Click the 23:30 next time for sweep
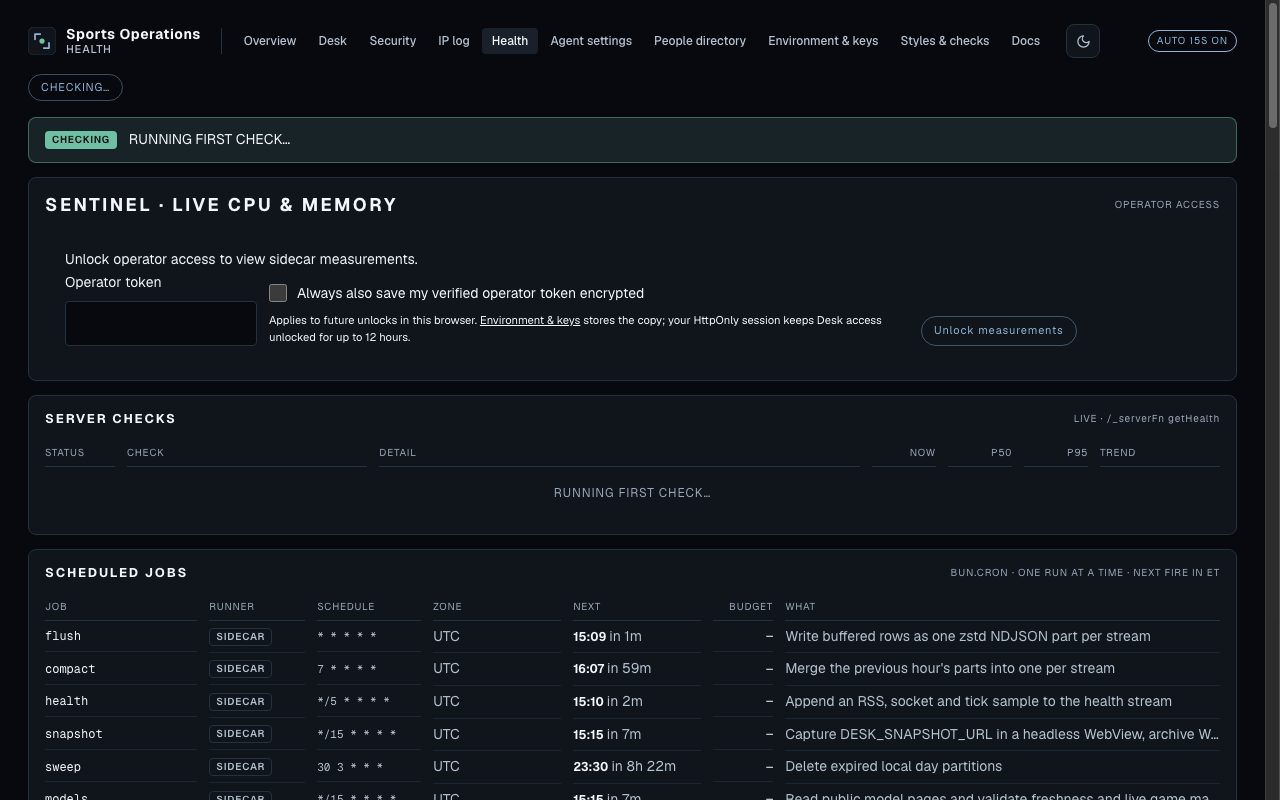This screenshot has width=1280, height=800. pos(591,766)
